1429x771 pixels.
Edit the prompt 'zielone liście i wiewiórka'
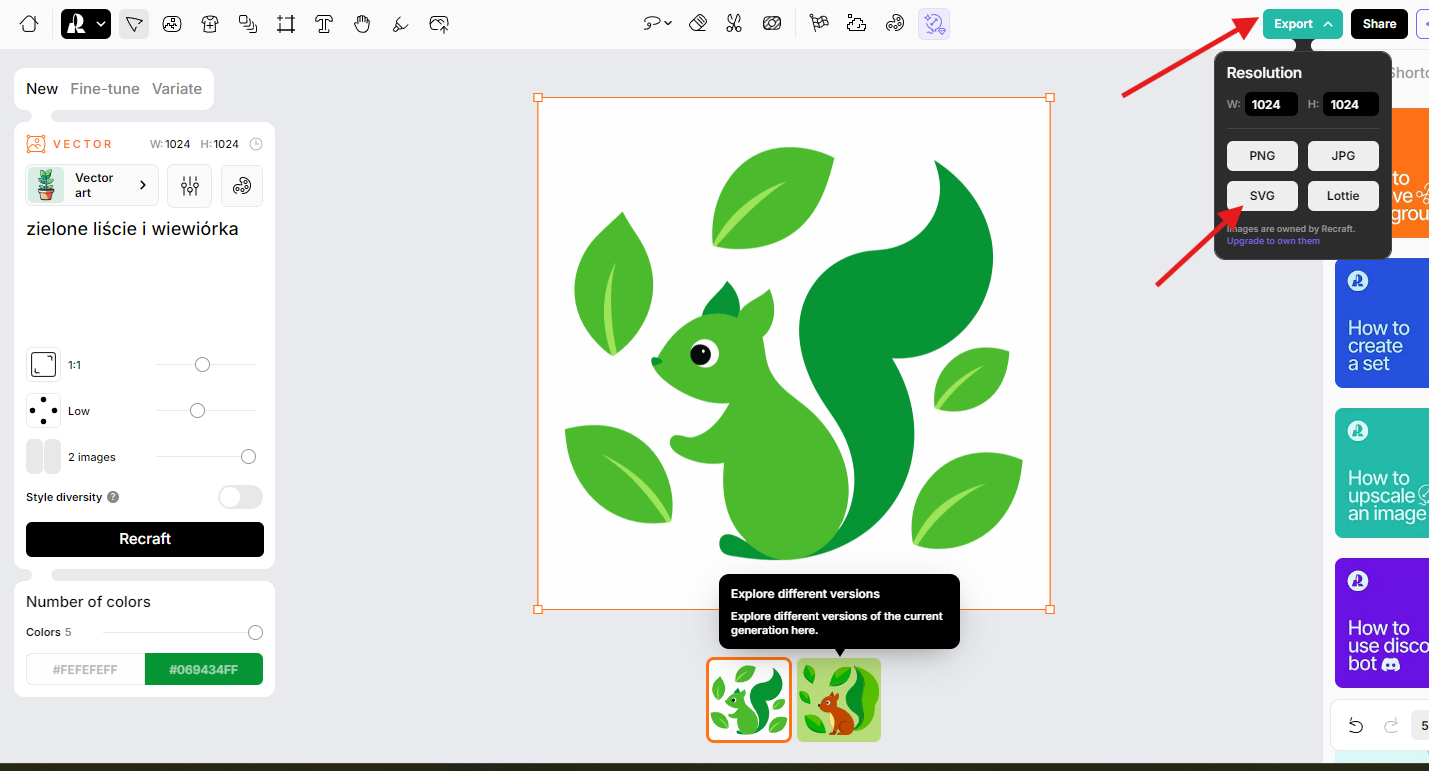coord(132,229)
